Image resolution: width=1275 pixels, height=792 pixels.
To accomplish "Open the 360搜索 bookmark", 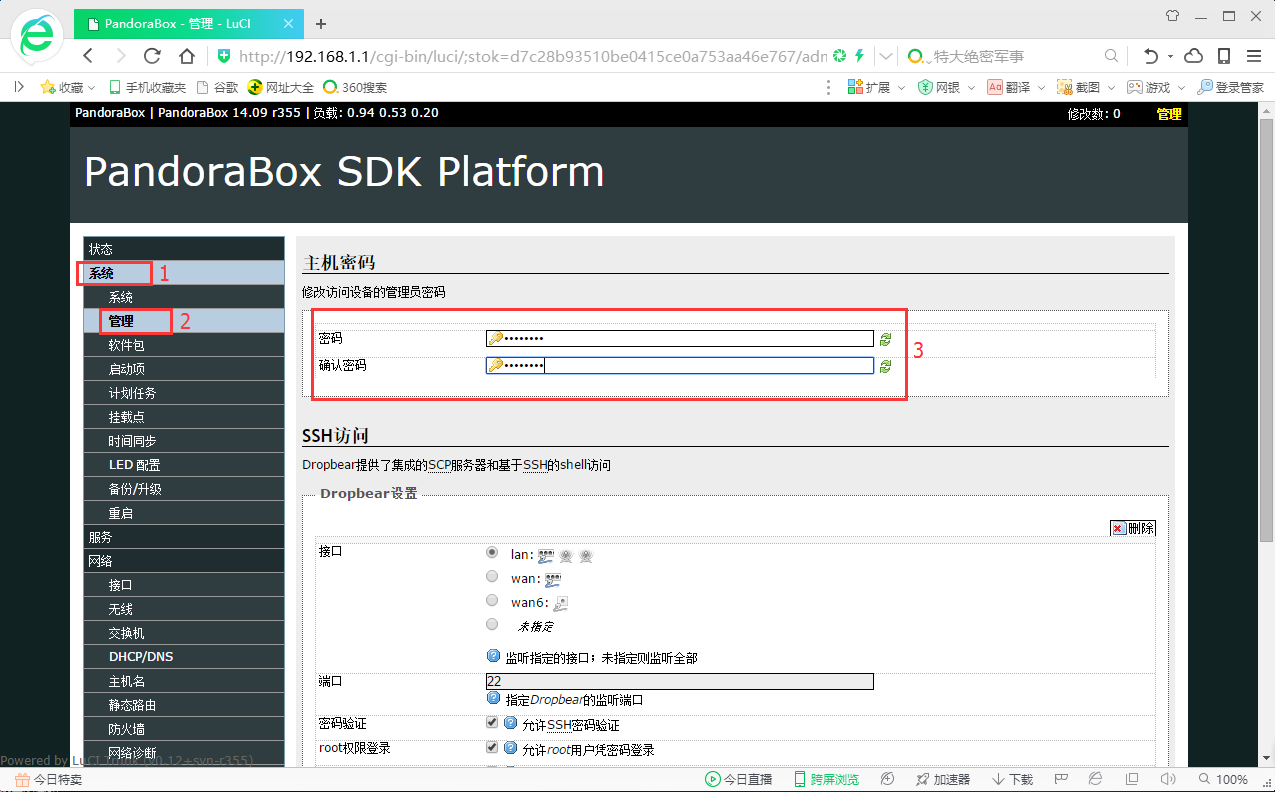I will [355, 88].
